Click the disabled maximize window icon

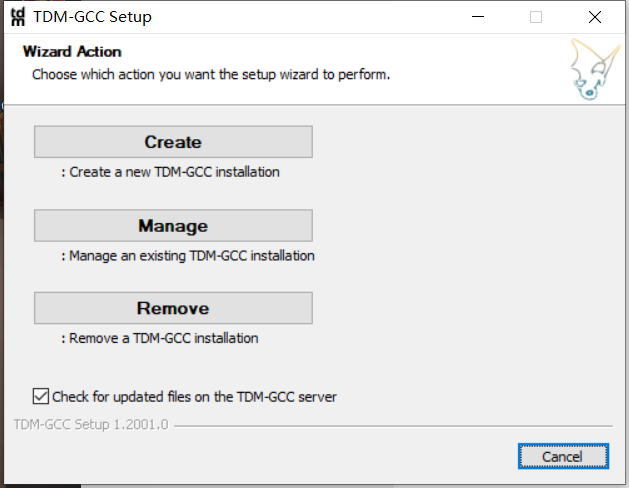(x=536, y=17)
